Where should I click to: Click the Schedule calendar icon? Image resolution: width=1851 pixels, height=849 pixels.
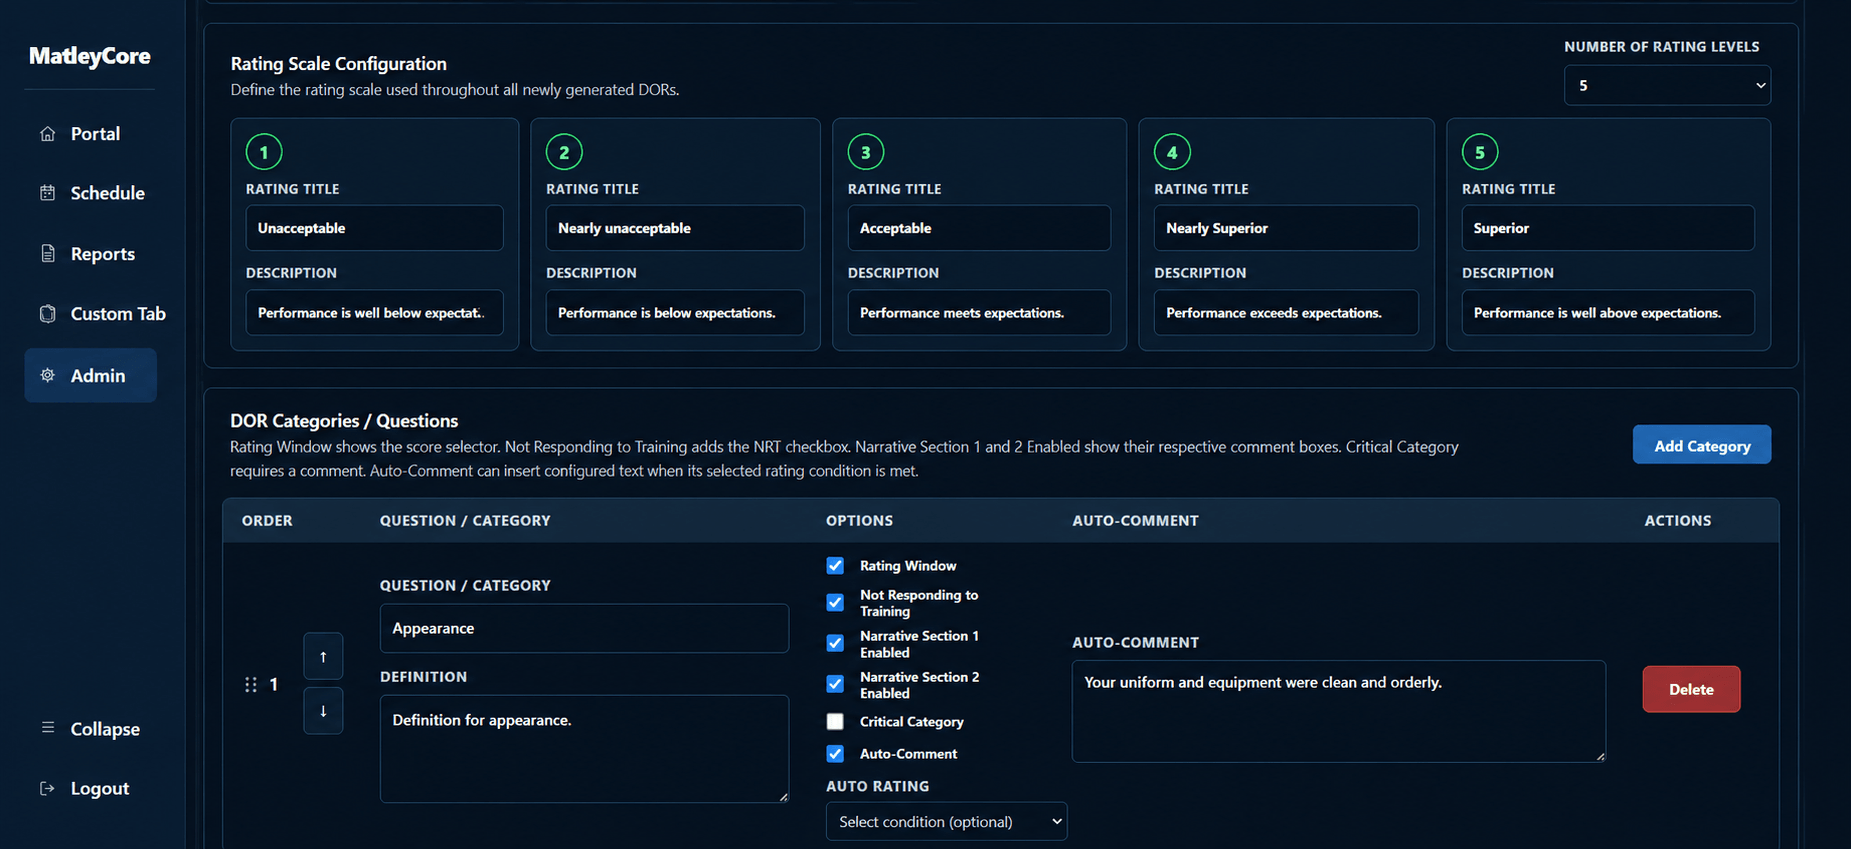(47, 193)
